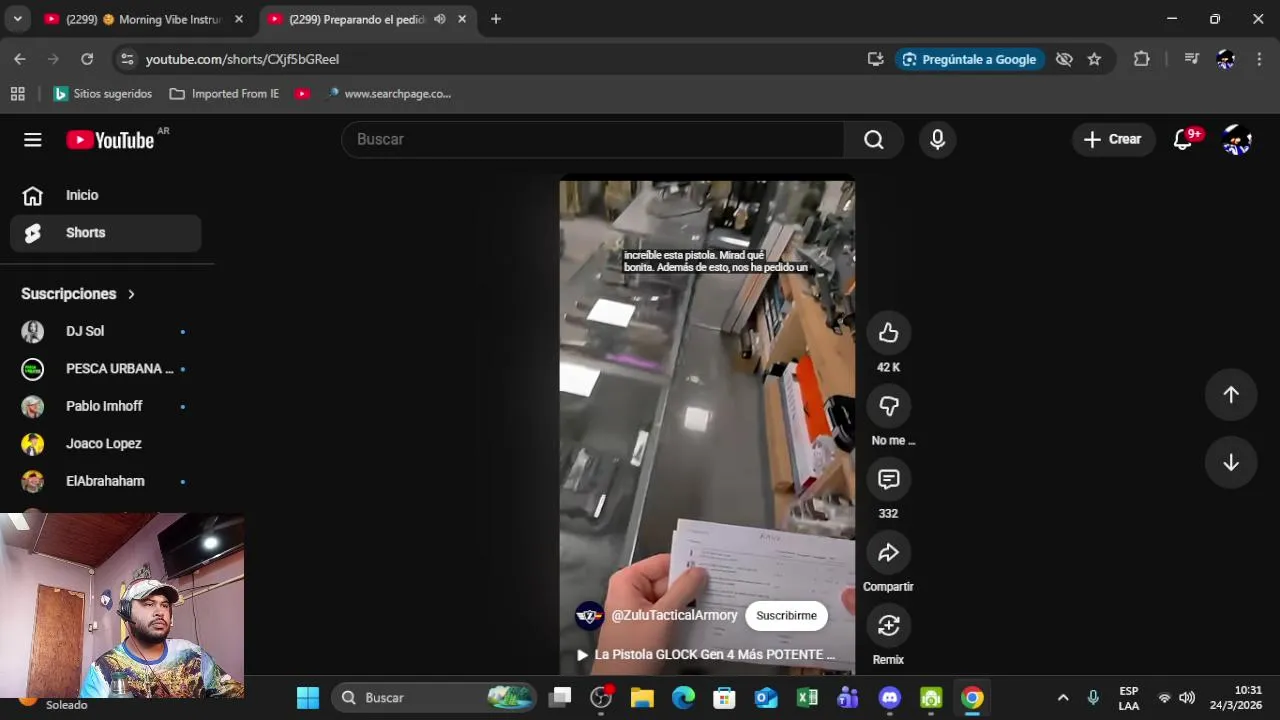The image size is (1280, 720).
Task: Open media controls in Chrome toolbar
Action: click(x=1191, y=59)
